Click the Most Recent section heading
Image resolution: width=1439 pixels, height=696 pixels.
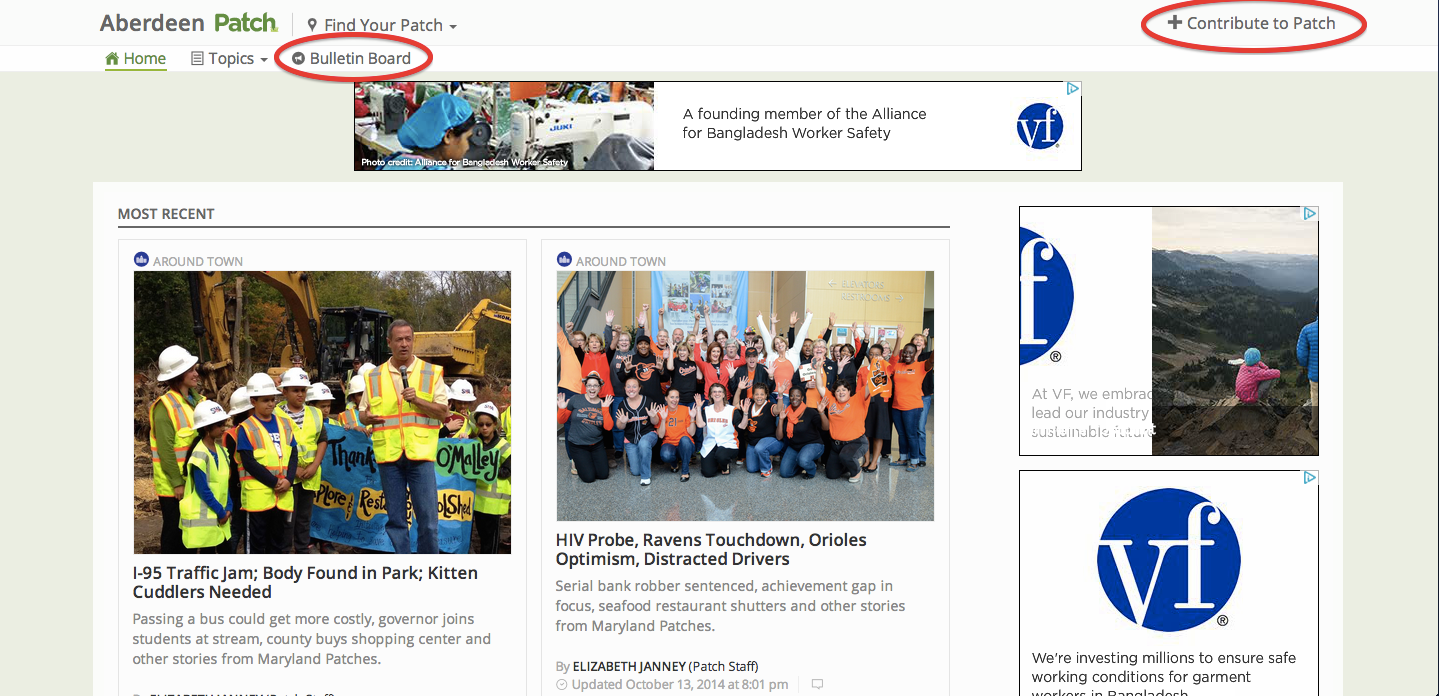pyautogui.click(x=166, y=214)
